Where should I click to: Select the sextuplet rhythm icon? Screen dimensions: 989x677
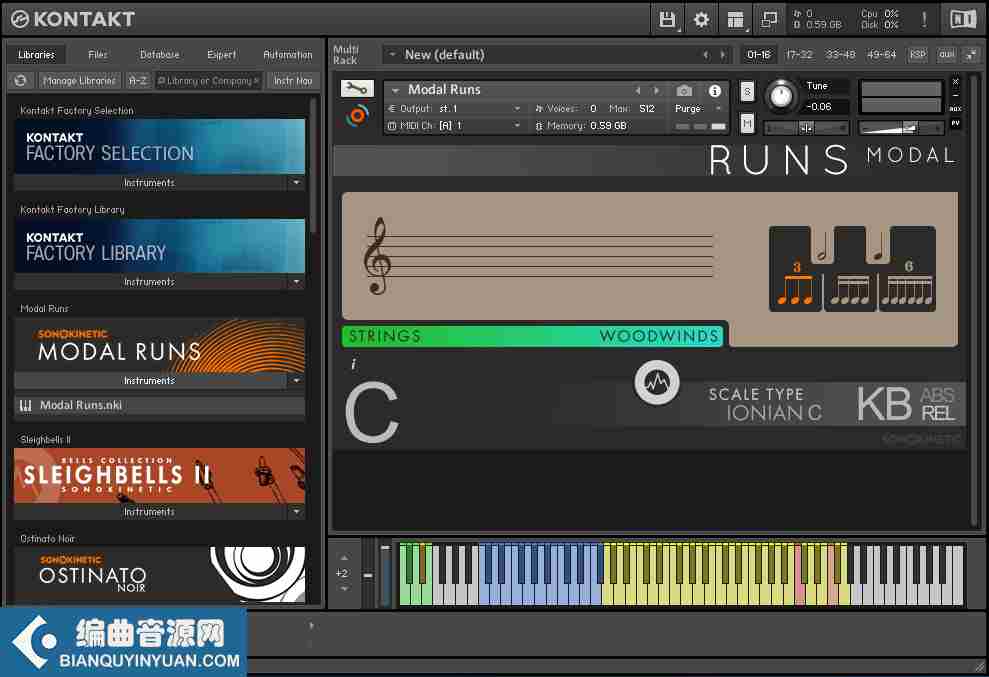tap(907, 283)
